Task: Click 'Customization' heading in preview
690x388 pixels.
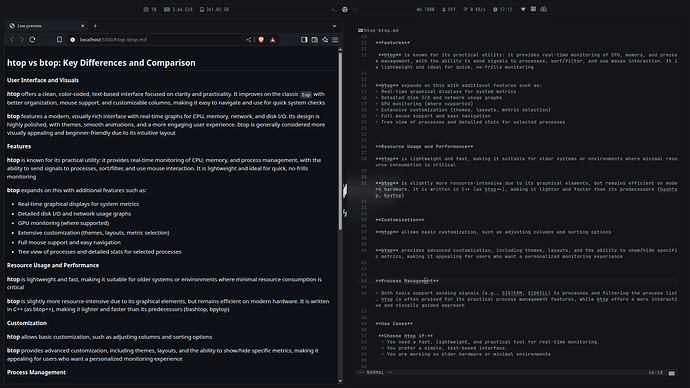Action: pos(26,323)
